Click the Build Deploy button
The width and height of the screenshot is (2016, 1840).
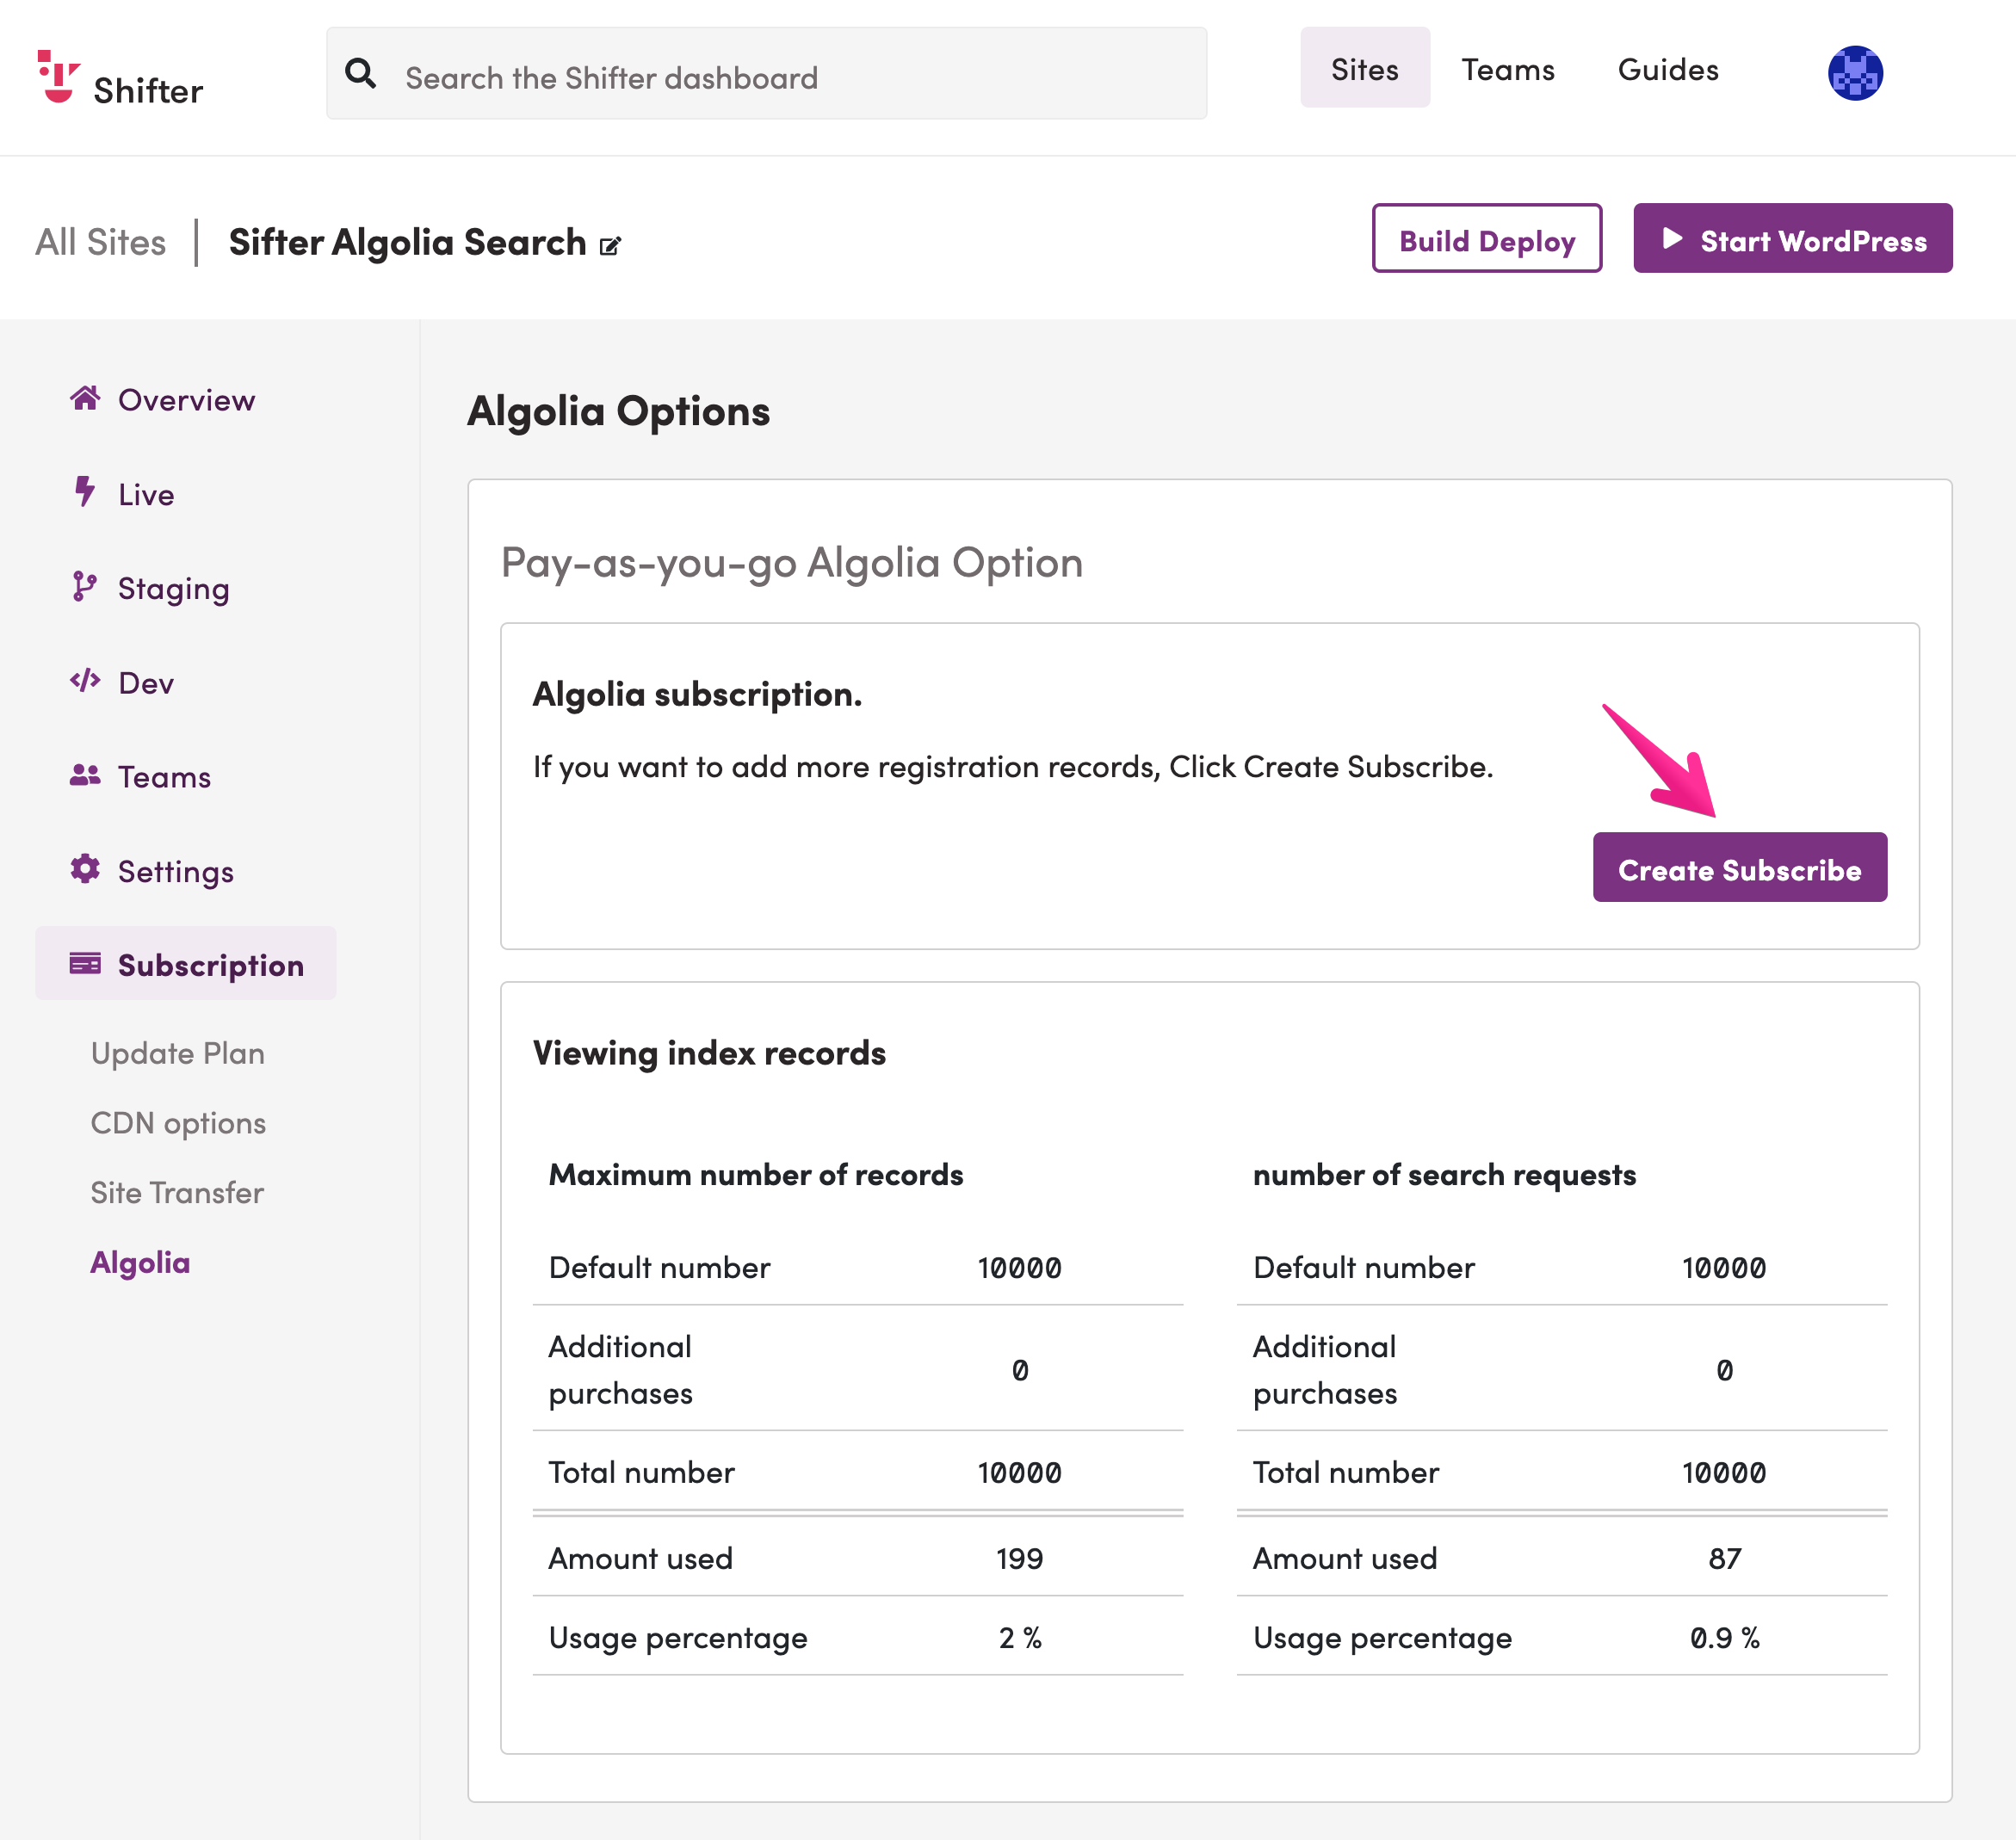[1487, 239]
